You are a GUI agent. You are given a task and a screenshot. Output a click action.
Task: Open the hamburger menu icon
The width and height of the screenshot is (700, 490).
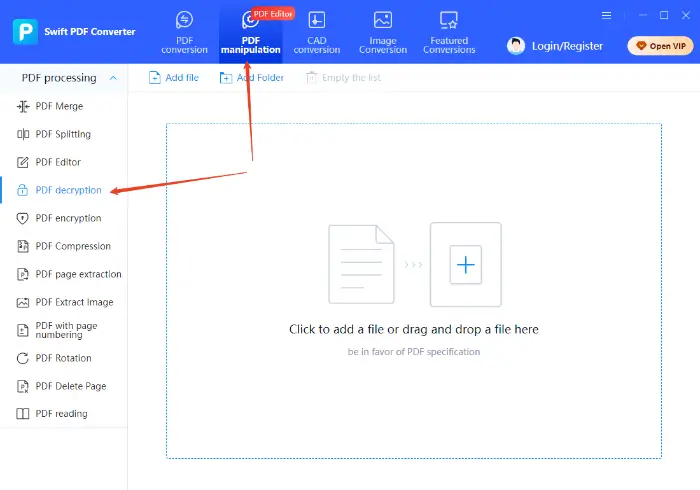point(606,16)
